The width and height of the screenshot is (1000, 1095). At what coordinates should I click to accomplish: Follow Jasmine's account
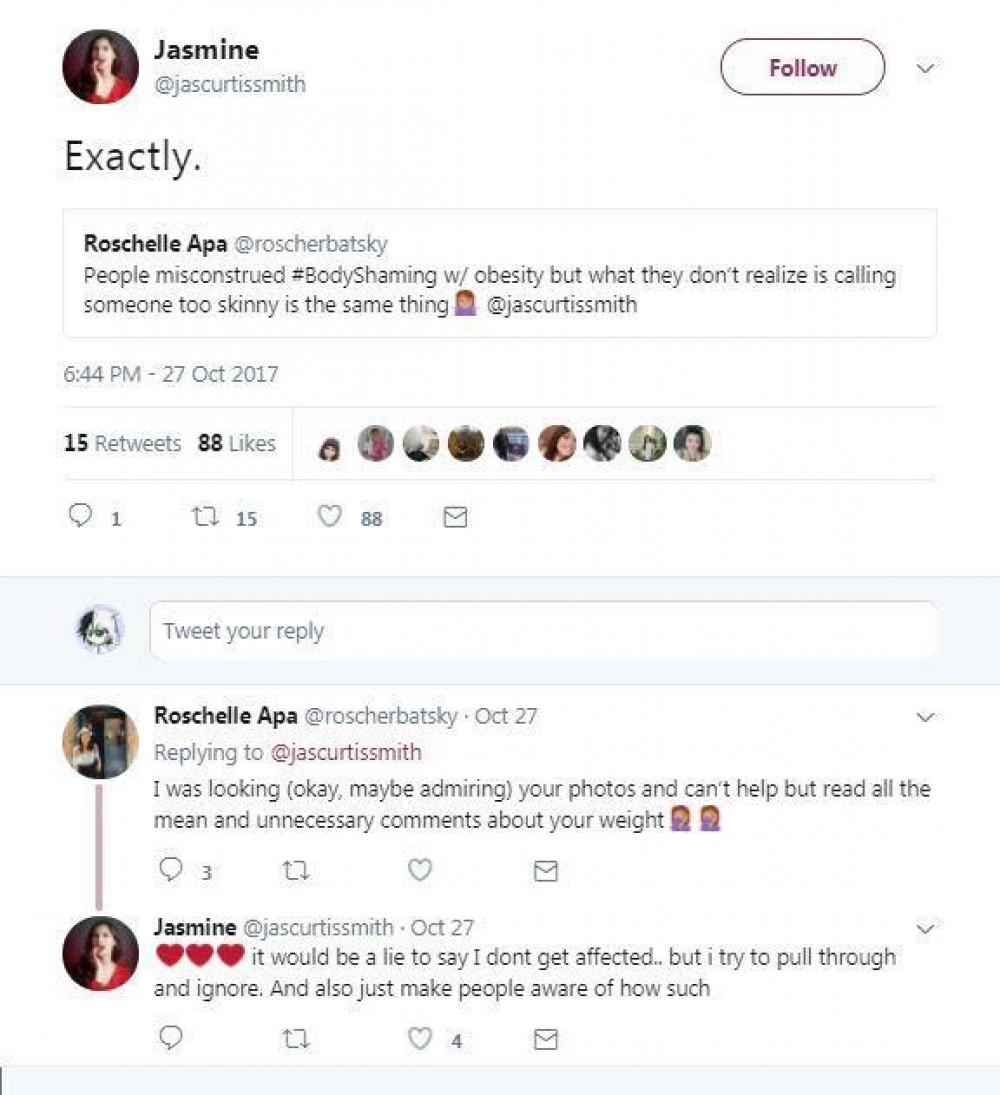[802, 68]
